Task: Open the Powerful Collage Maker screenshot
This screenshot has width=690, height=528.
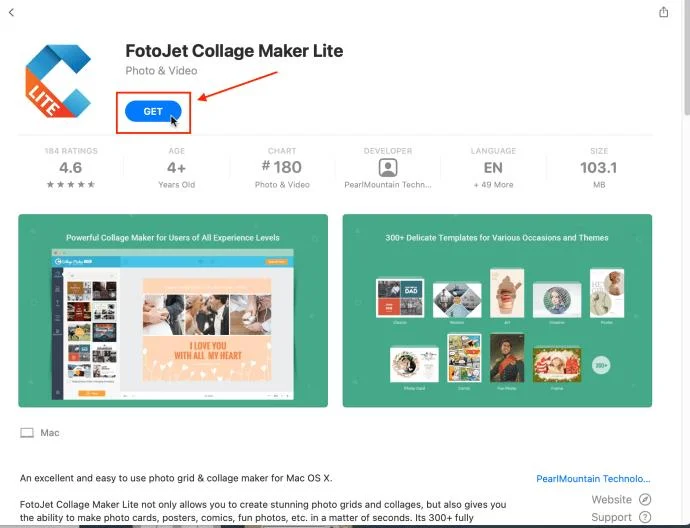Action: (x=173, y=311)
